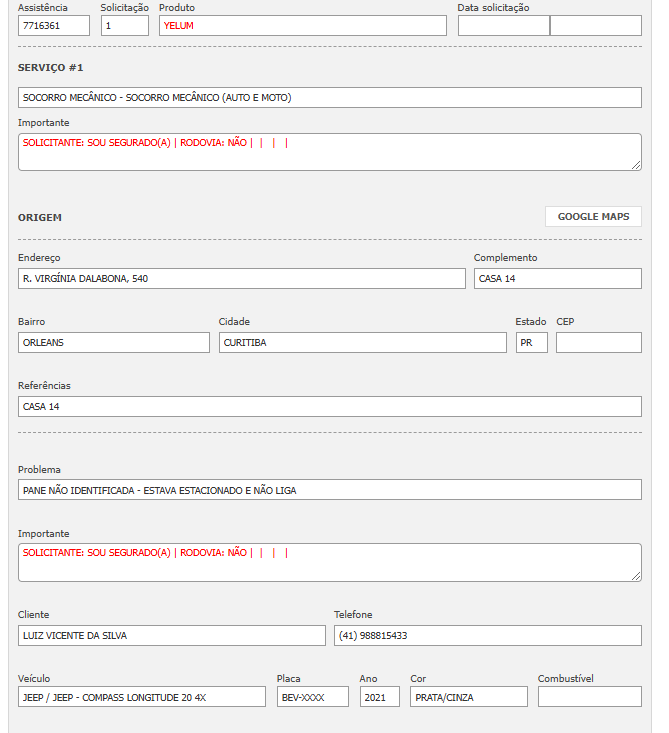Click the Cliente name field
The width and height of the screenshot is (669, 733).
(x=172, y=636)
